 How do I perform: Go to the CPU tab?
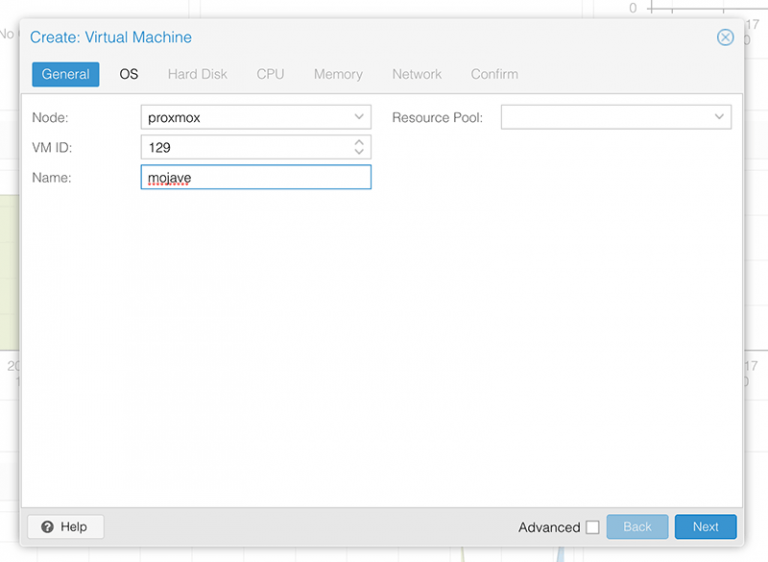(x=270, y=74)
